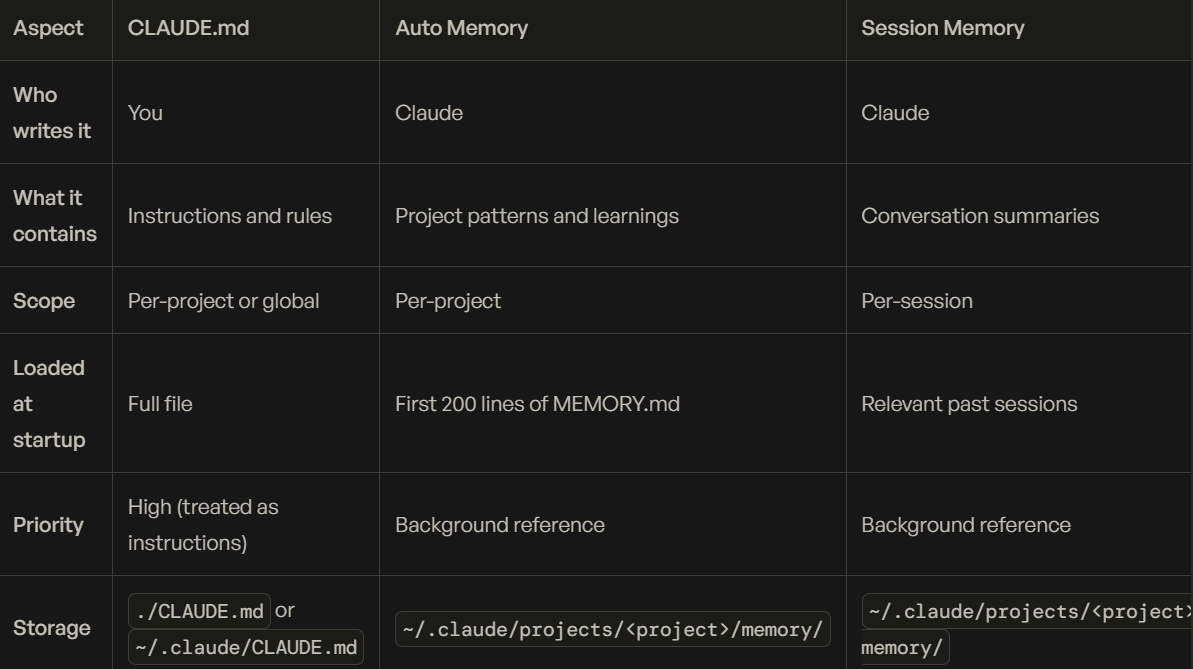Viewport: 1193px width, 669px height.
Task: Click the 'CLAUDE.md' column header
Action: click(188, 28)
